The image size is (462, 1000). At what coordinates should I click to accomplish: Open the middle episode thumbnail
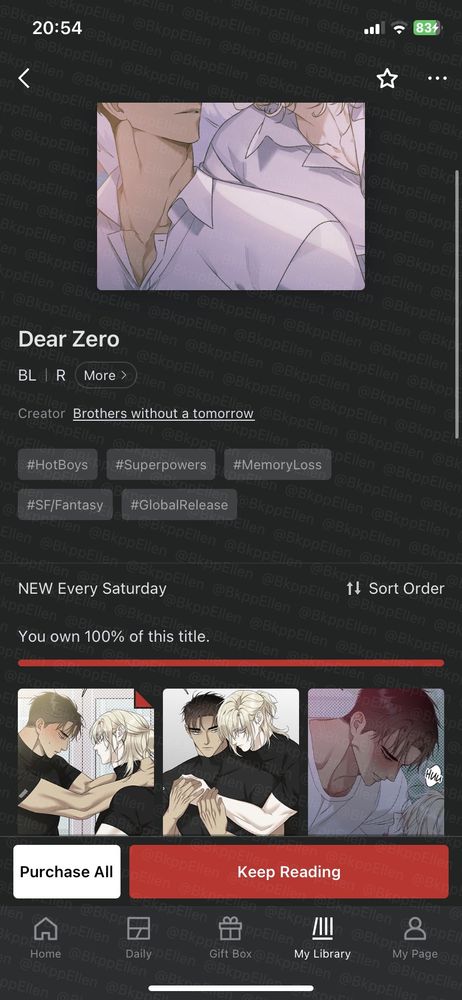pyautogui.click(x=231, y=762)
